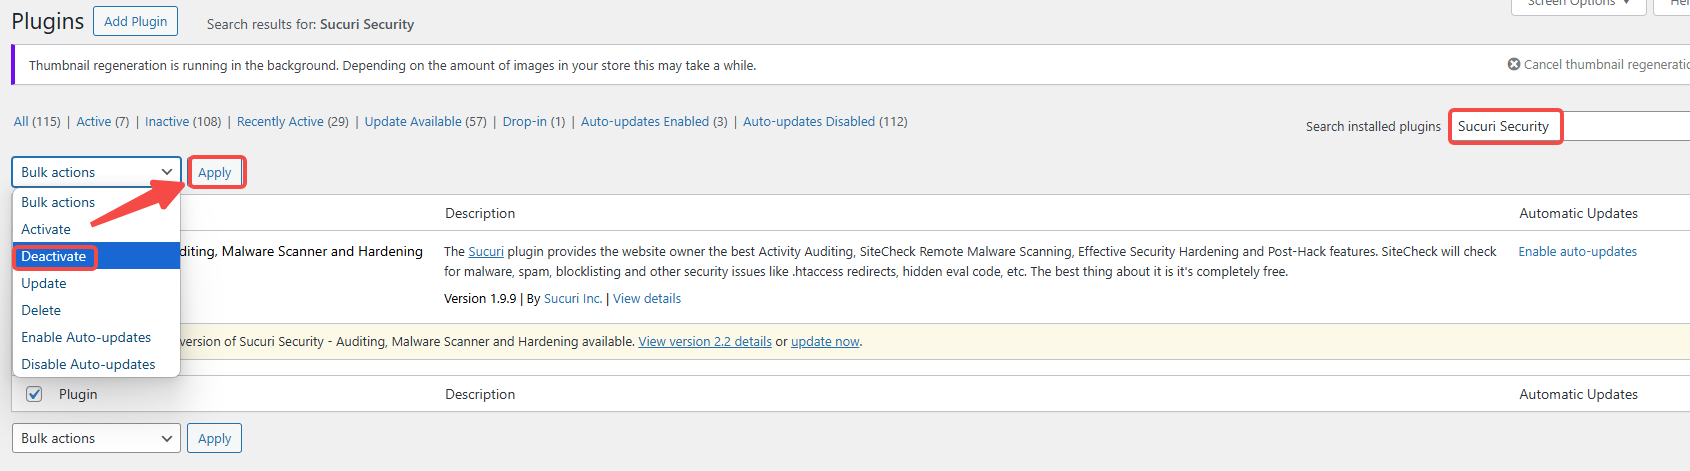Pick Disable Auto-updates bulk option

point(88,364)
